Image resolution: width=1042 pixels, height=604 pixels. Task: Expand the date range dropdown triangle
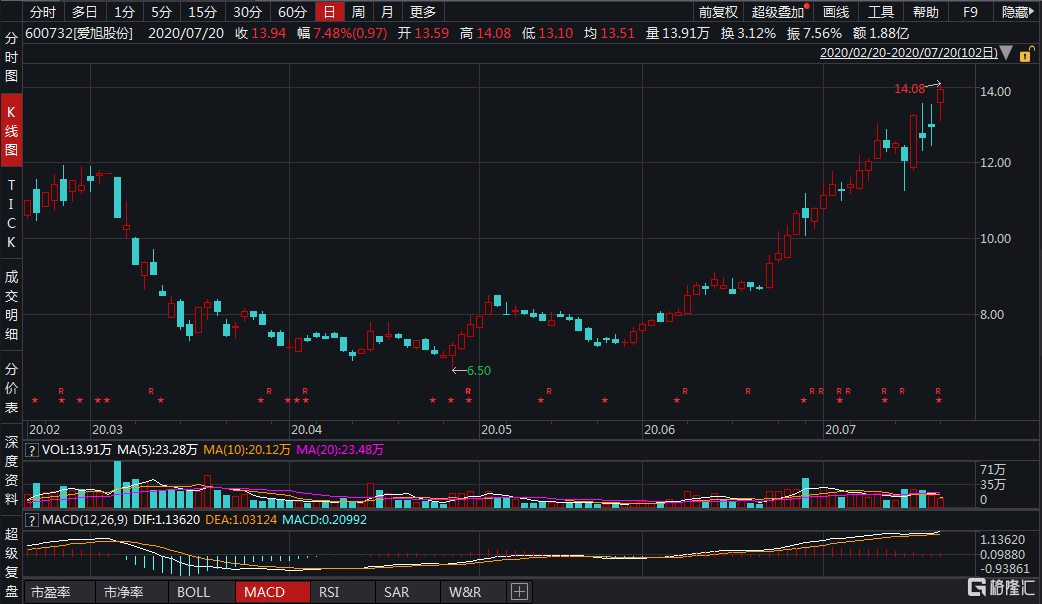click(1007, 53)
